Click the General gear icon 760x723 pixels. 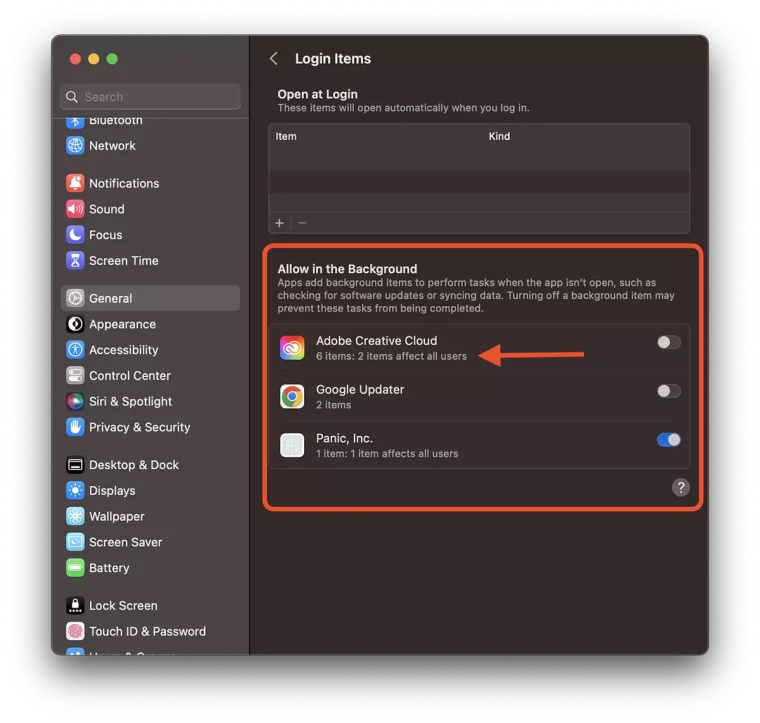(x=75, y=298)
